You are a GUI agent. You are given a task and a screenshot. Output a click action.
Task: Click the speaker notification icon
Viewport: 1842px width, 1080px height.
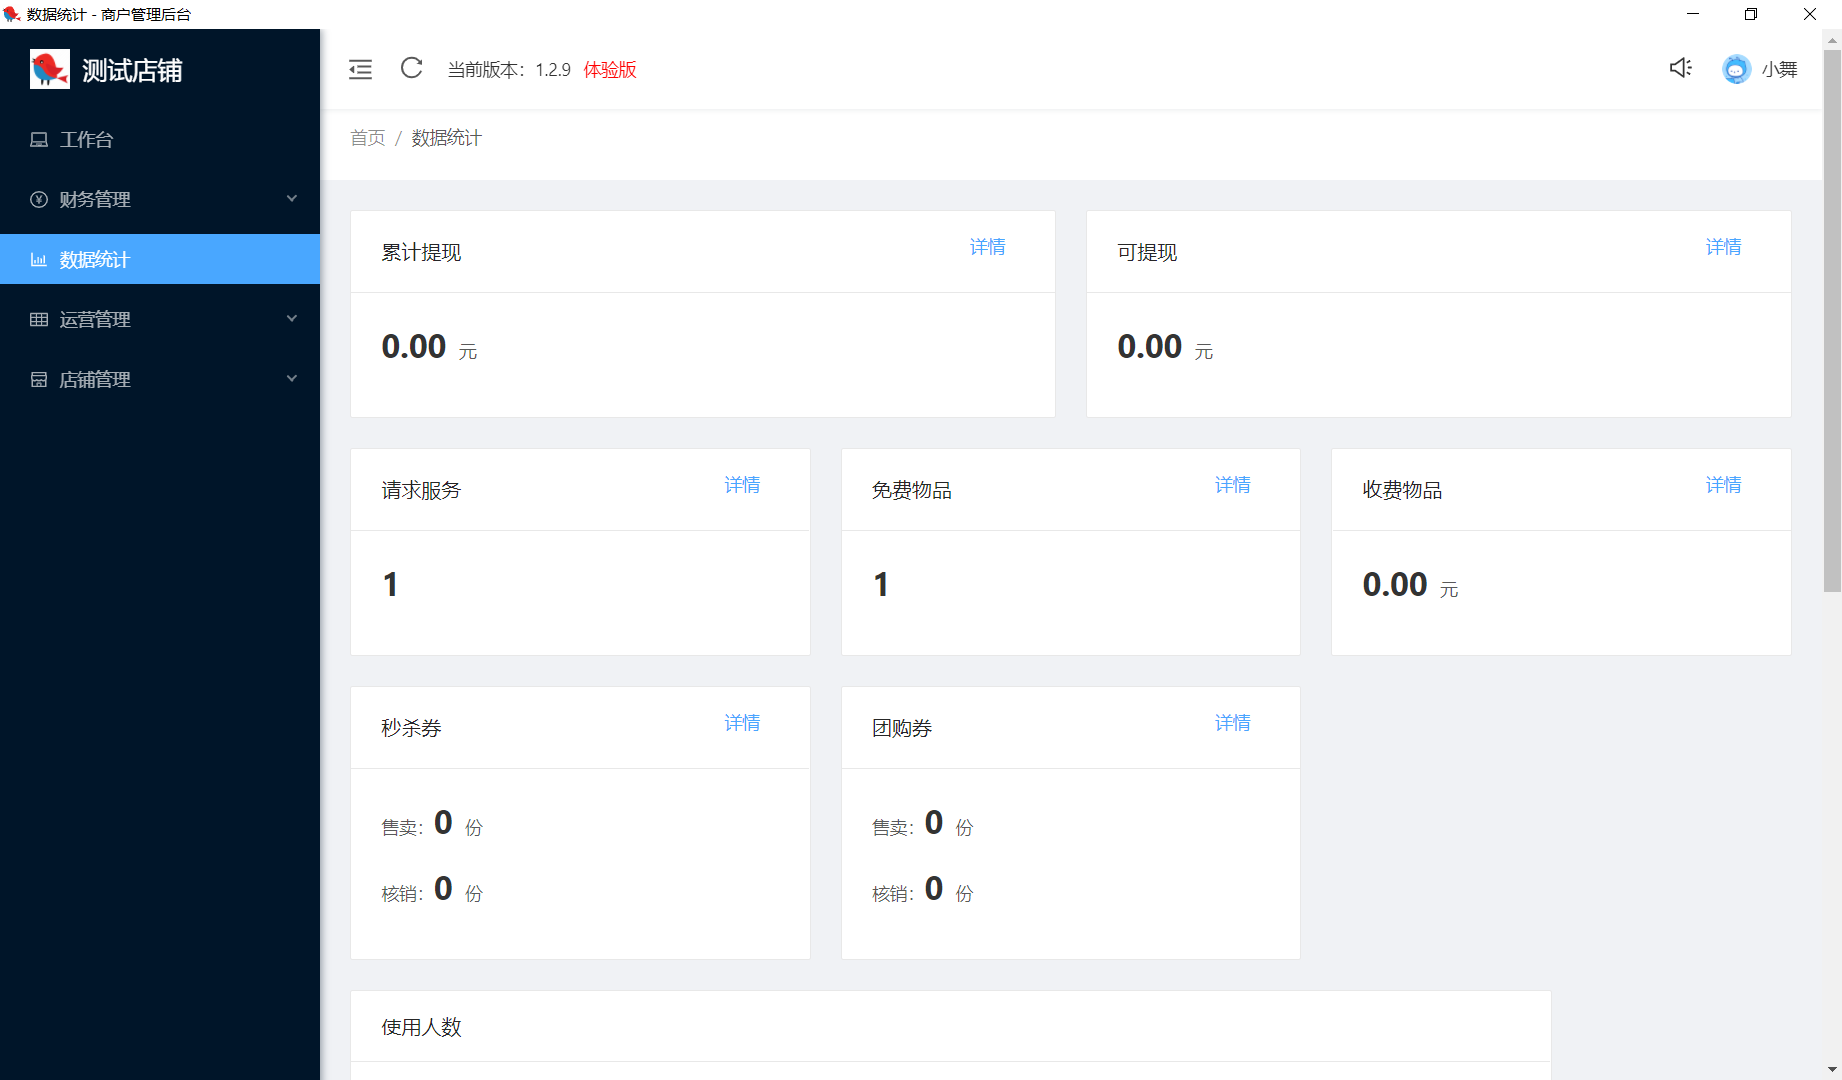1680,68
